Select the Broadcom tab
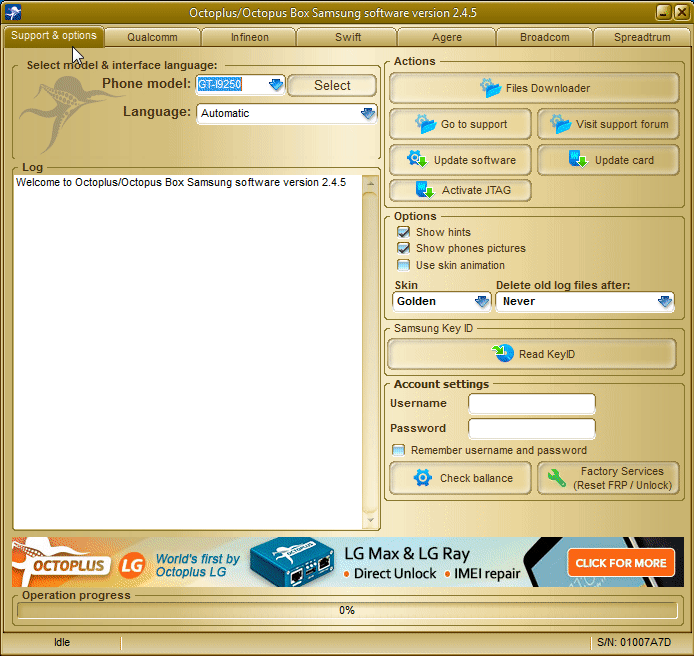This screenshot has height=656, width=694. 544,37
